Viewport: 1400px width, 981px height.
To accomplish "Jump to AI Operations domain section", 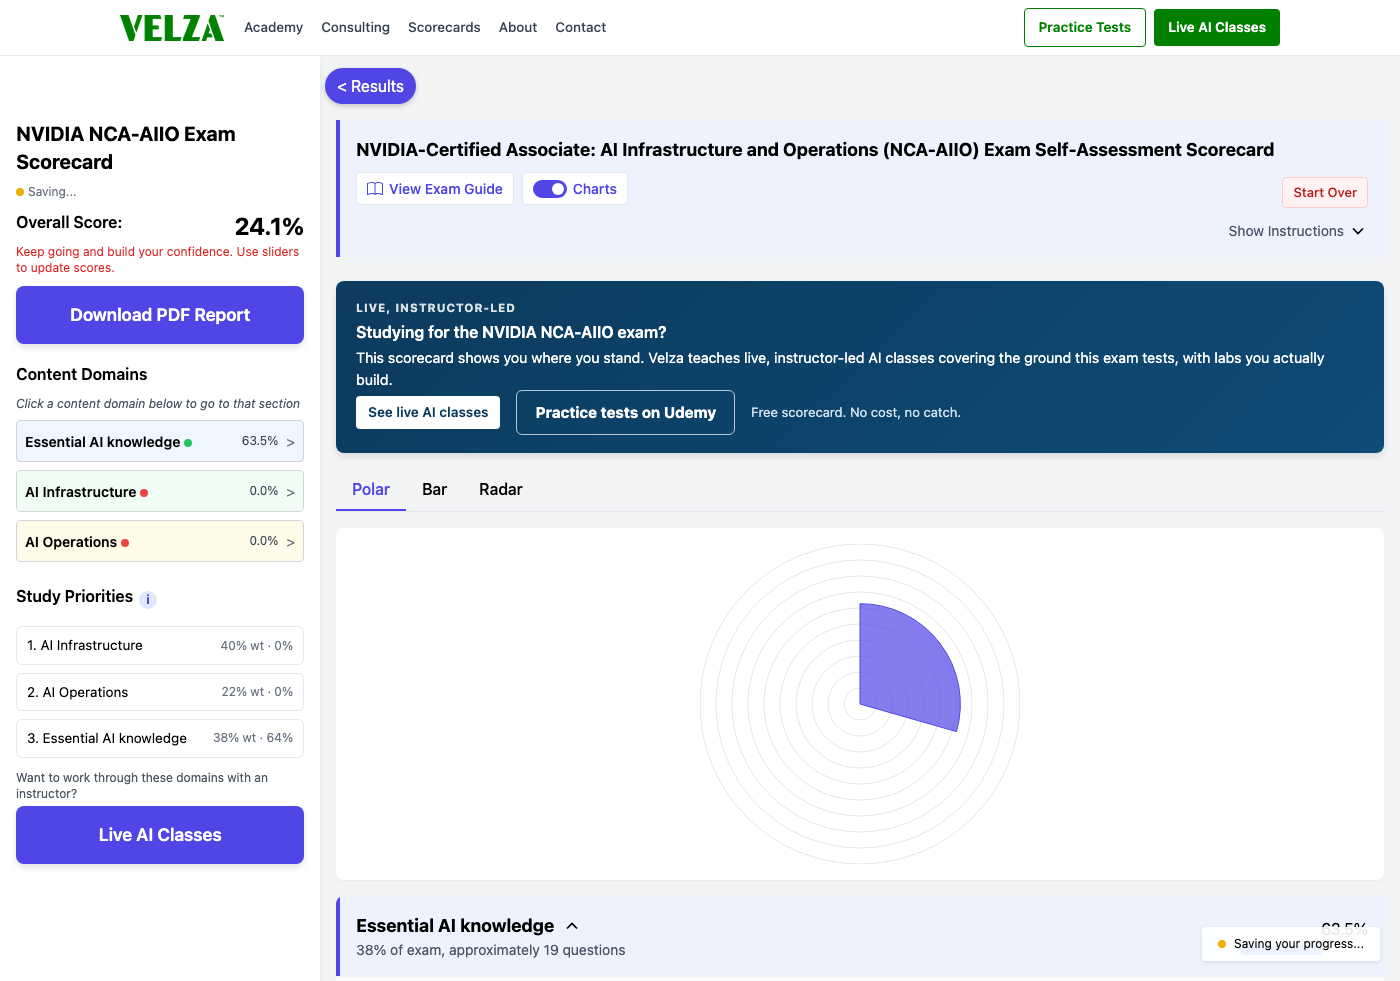I will point(160,541).
